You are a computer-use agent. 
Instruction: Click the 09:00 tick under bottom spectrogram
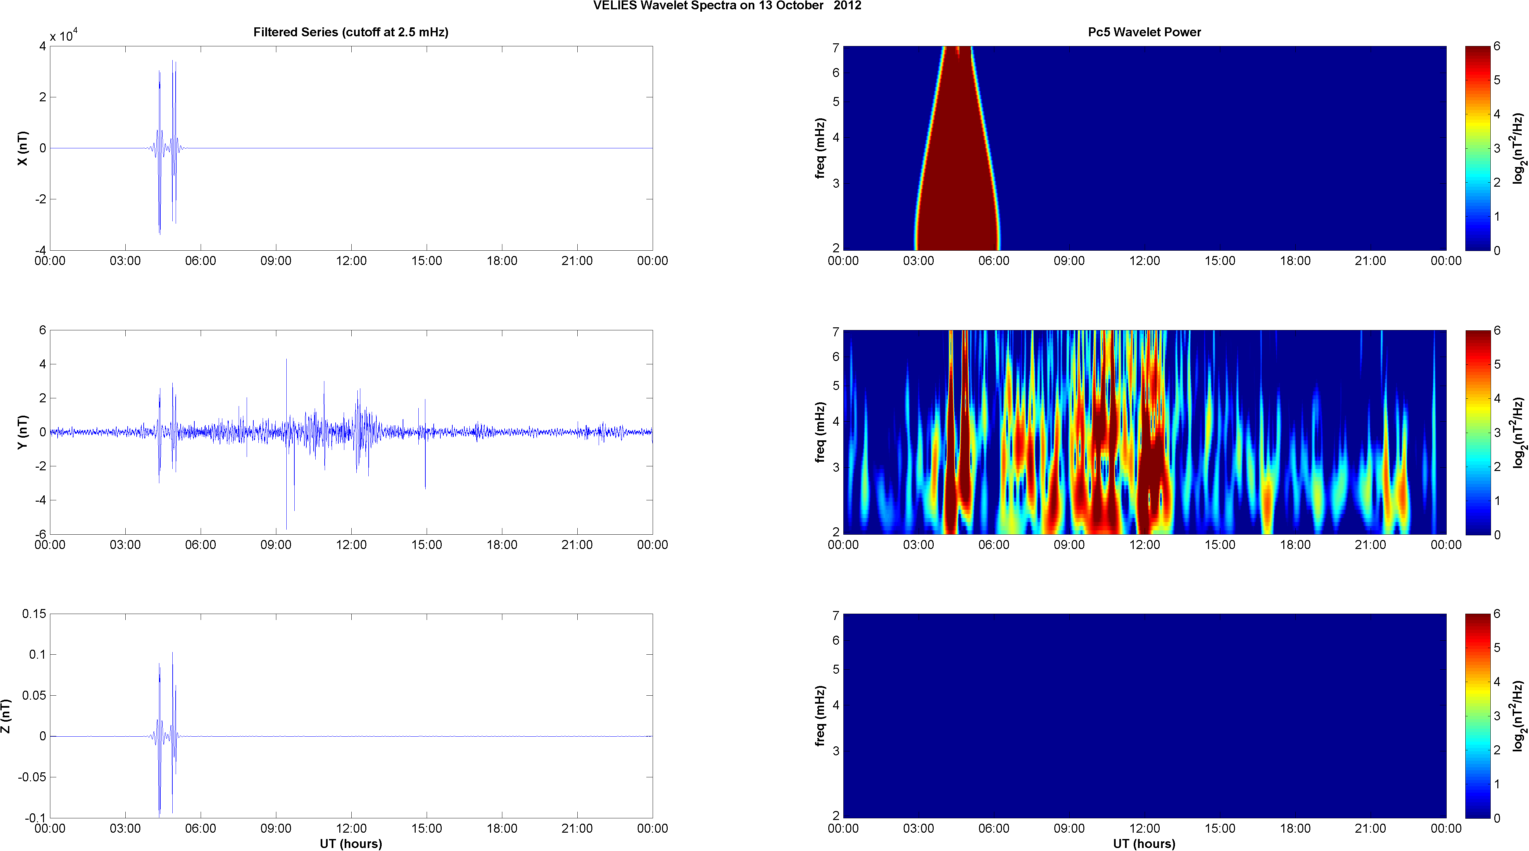1069,829
